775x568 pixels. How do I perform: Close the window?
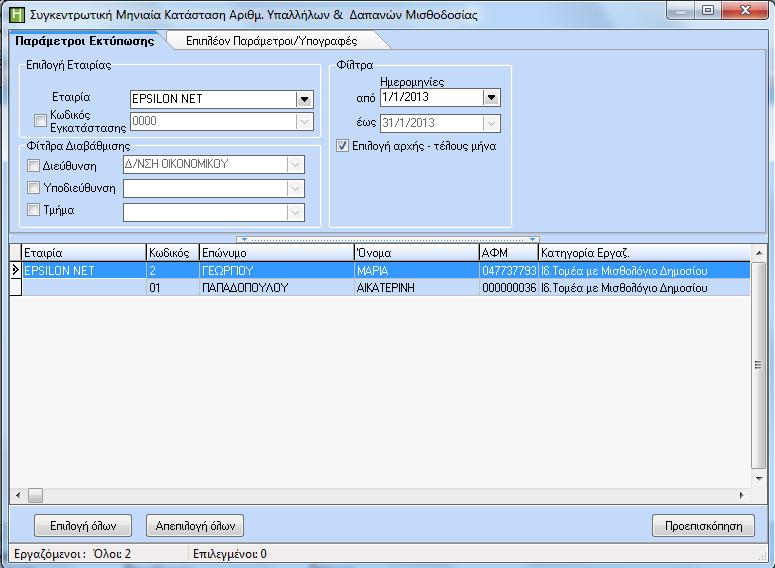(x=745, y=10)
